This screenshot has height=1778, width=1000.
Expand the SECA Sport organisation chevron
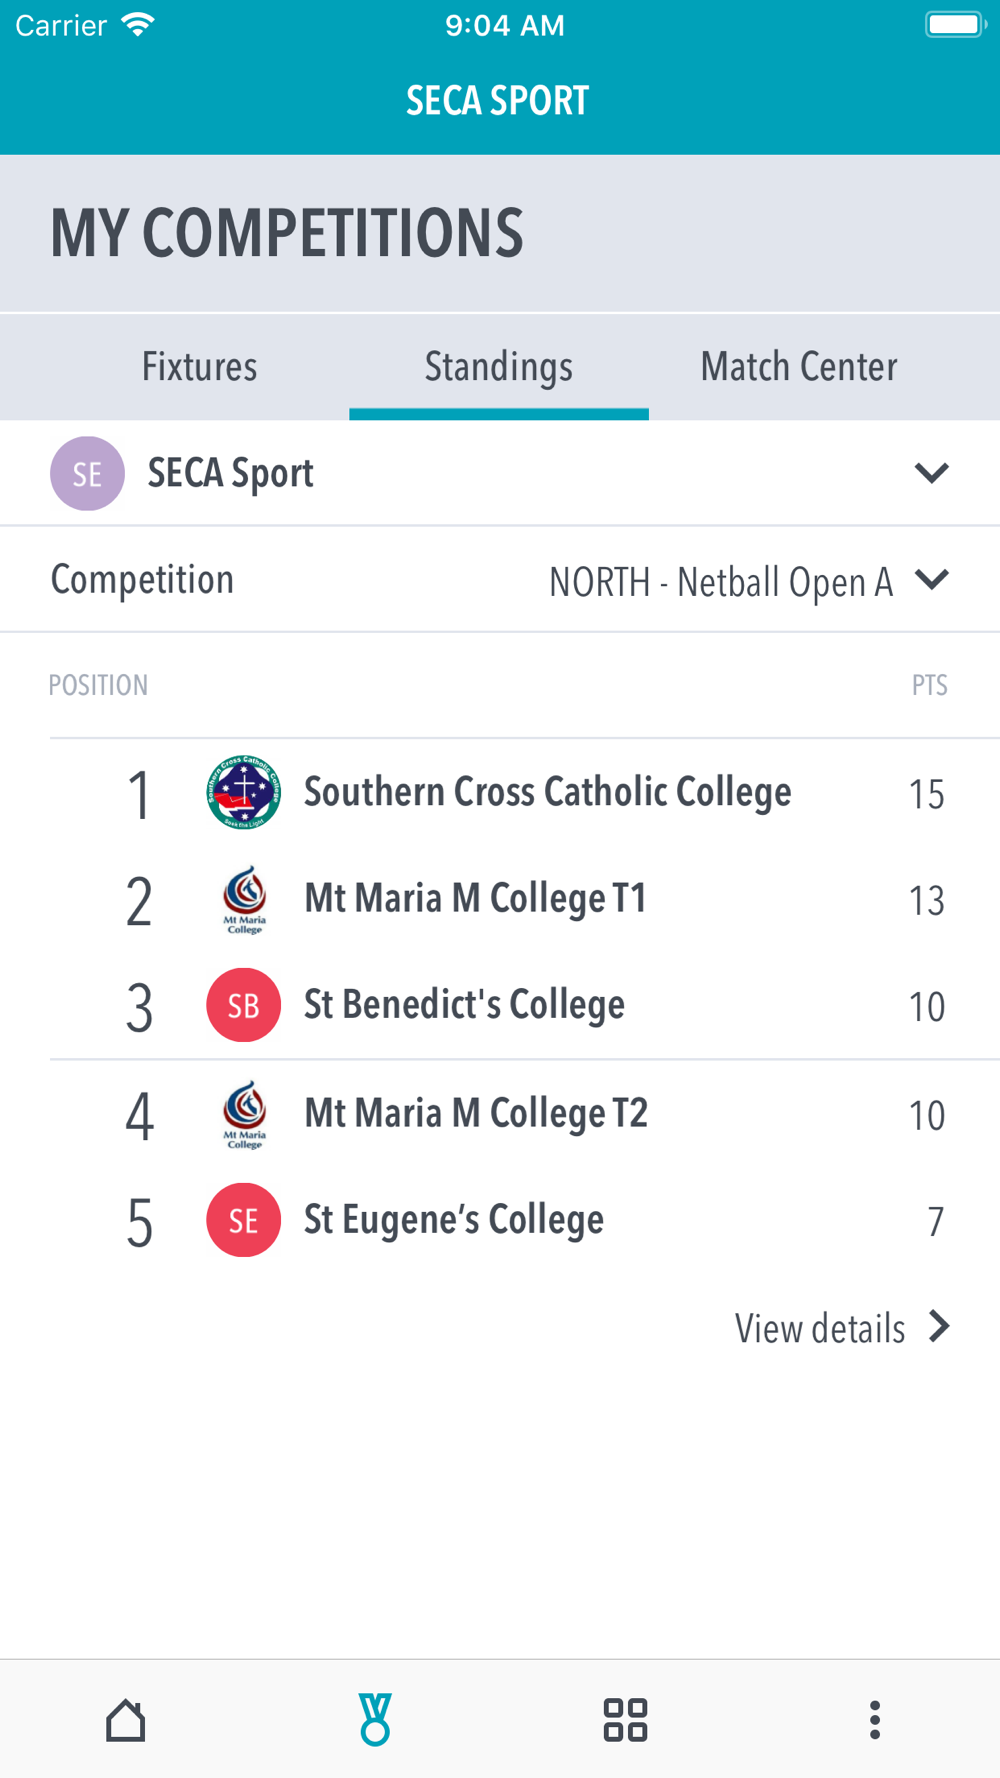tap(931, 473)
